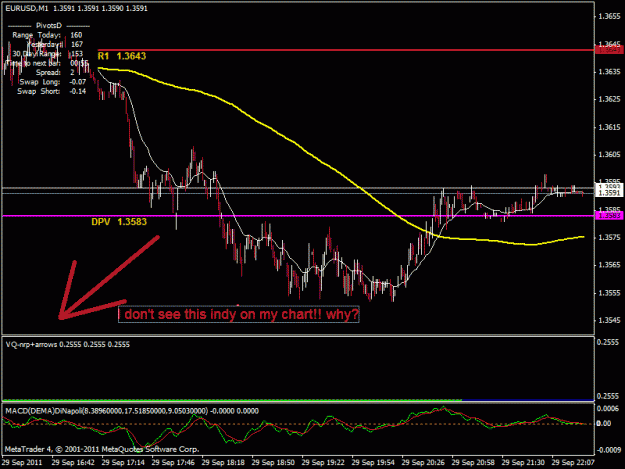The image size is (625, 469).
Task: Select the blue VQ indicator line segment
Action: point(528,400)
